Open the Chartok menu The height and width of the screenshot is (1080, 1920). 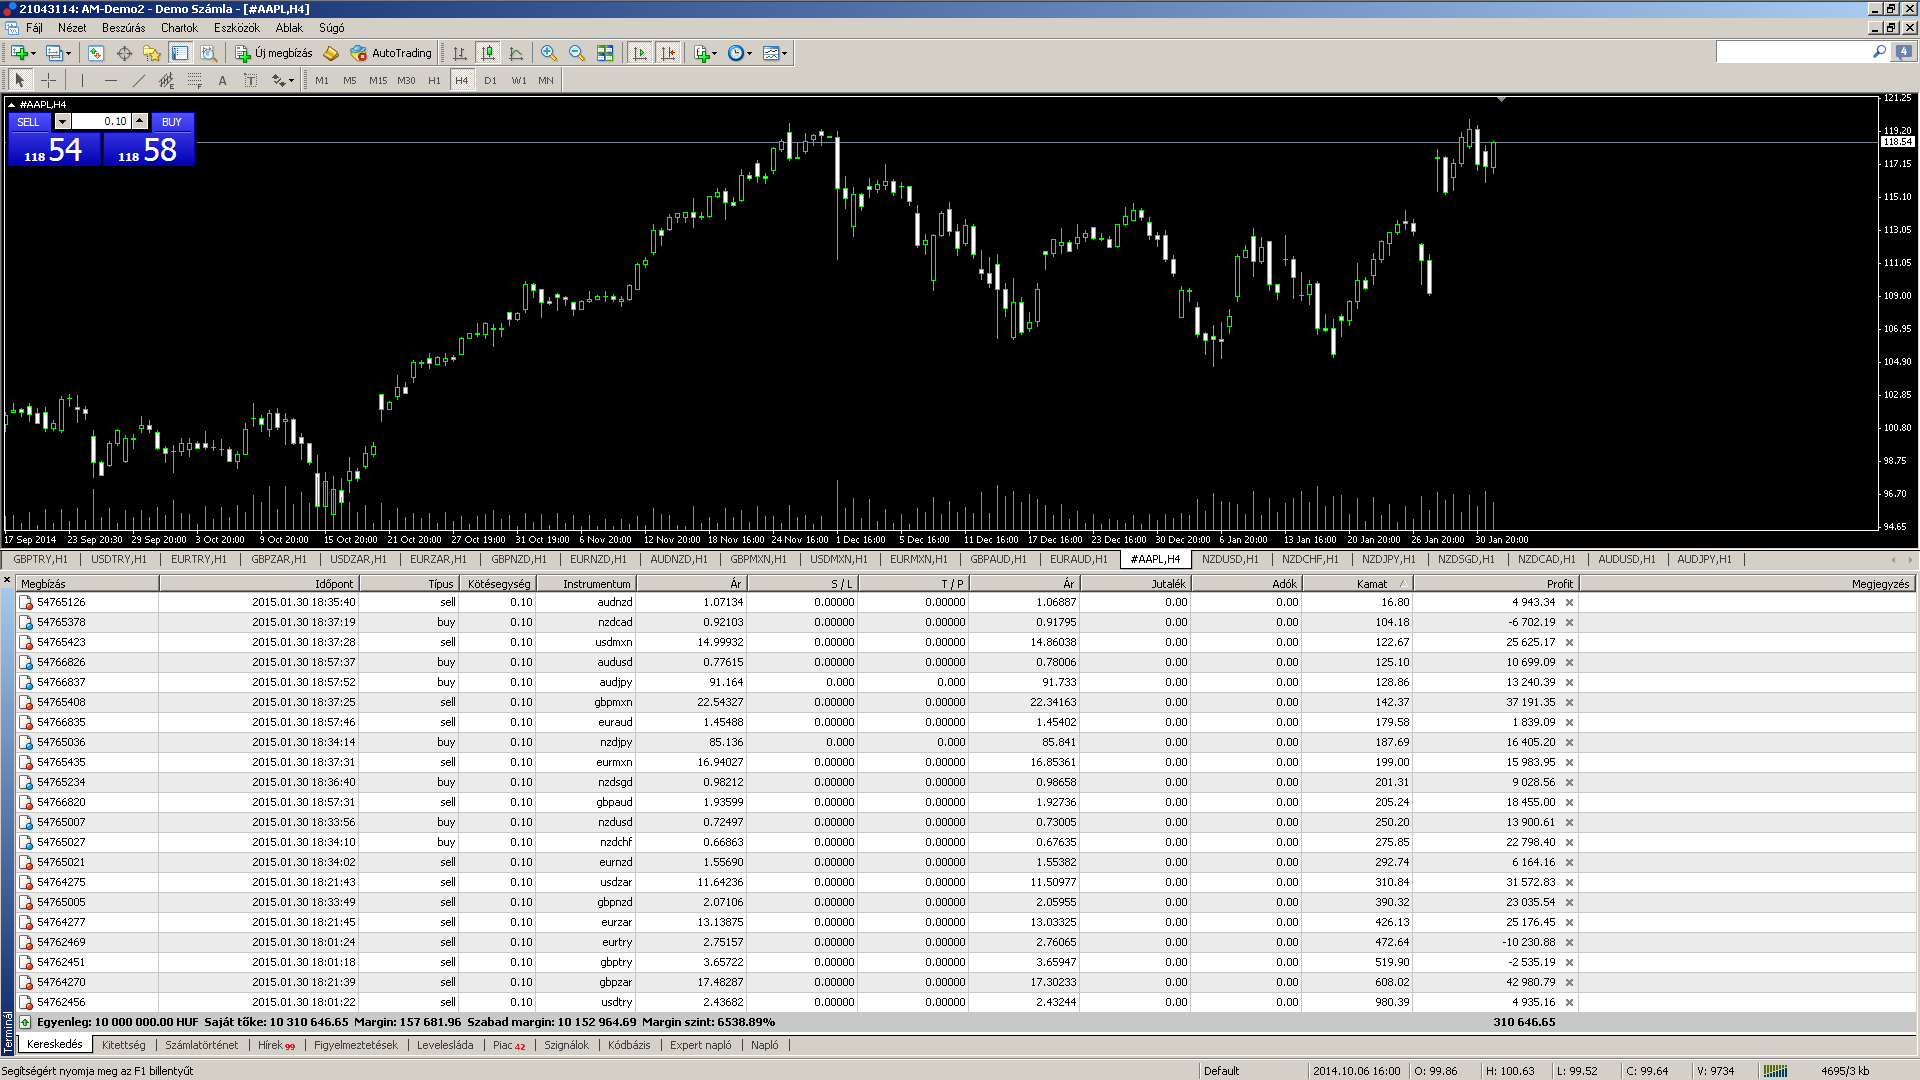(x=179, y=28)
